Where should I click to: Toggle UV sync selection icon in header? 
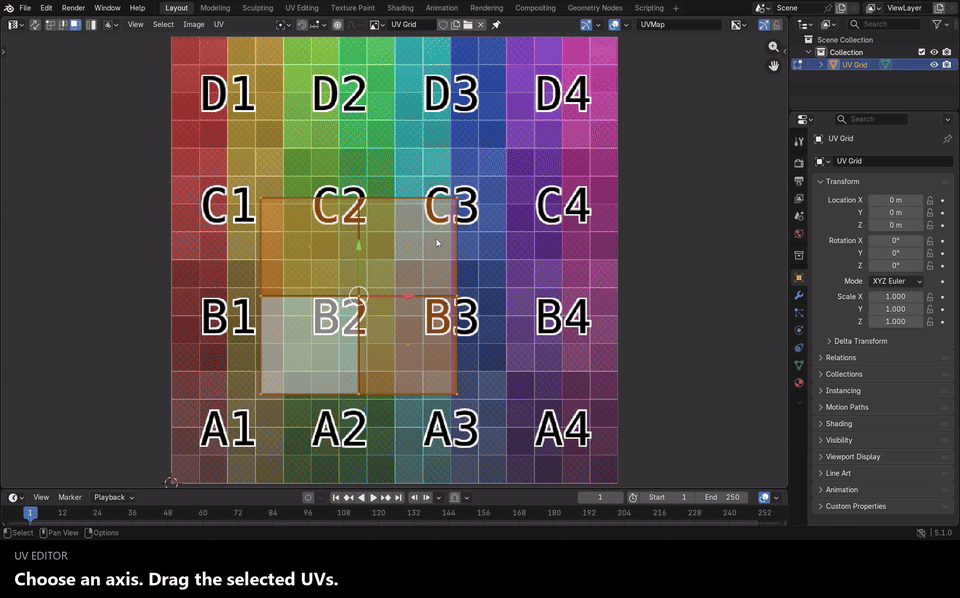click(x=35, y=24)
